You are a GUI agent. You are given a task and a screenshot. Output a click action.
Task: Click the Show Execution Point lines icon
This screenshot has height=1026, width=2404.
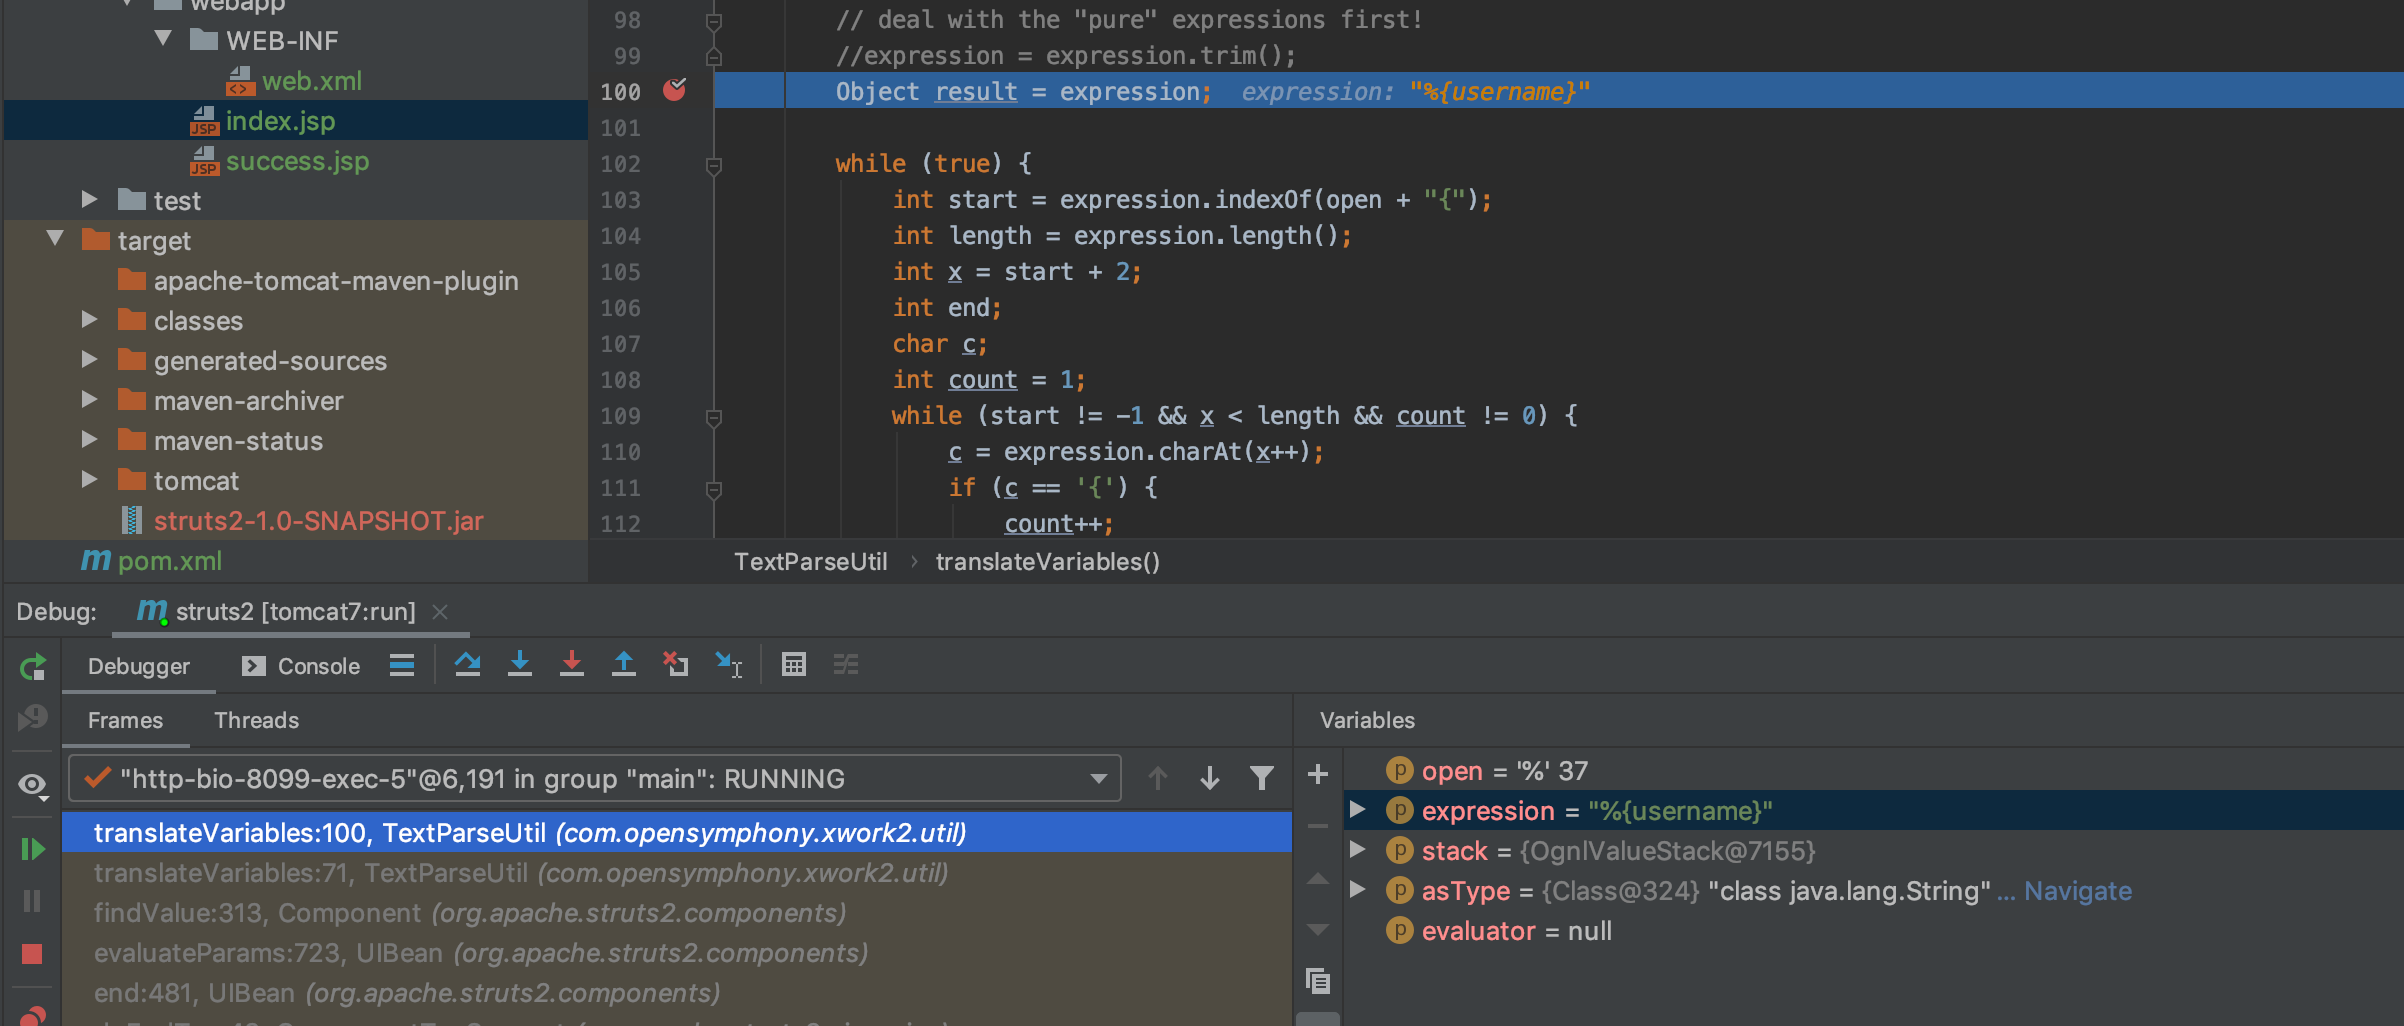pos(402,665)
